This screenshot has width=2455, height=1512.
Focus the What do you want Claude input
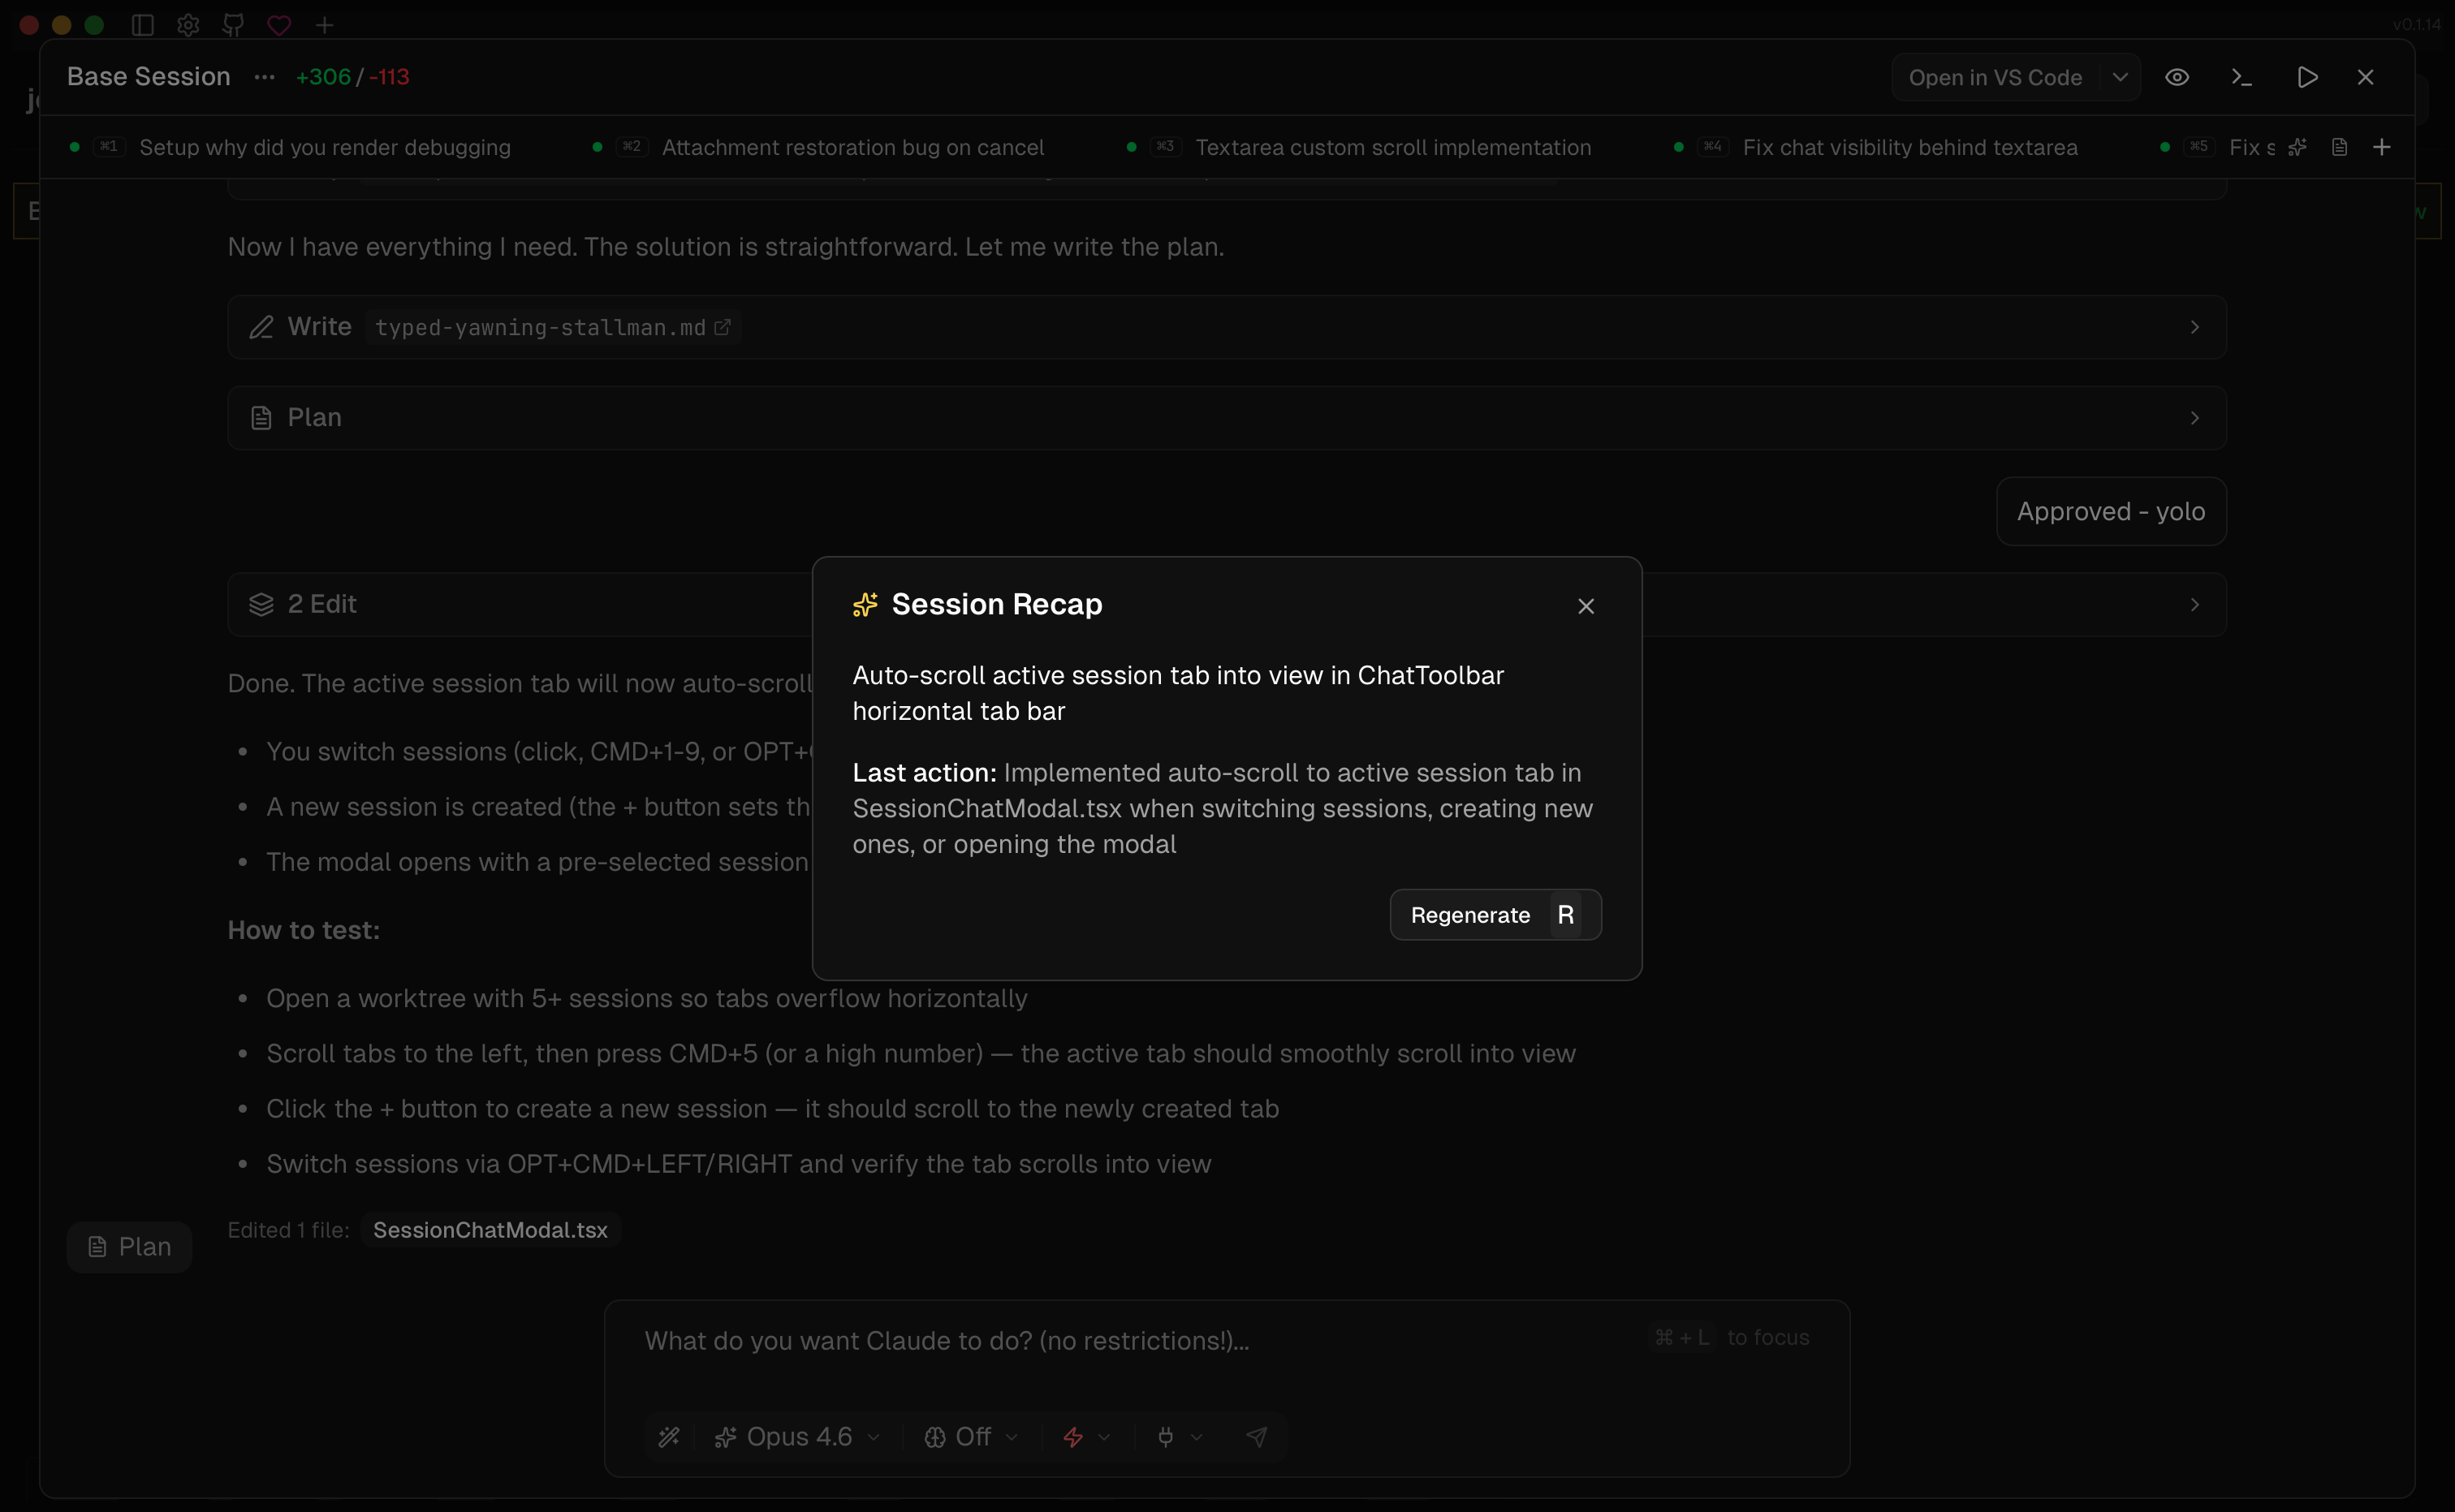1140,1341
